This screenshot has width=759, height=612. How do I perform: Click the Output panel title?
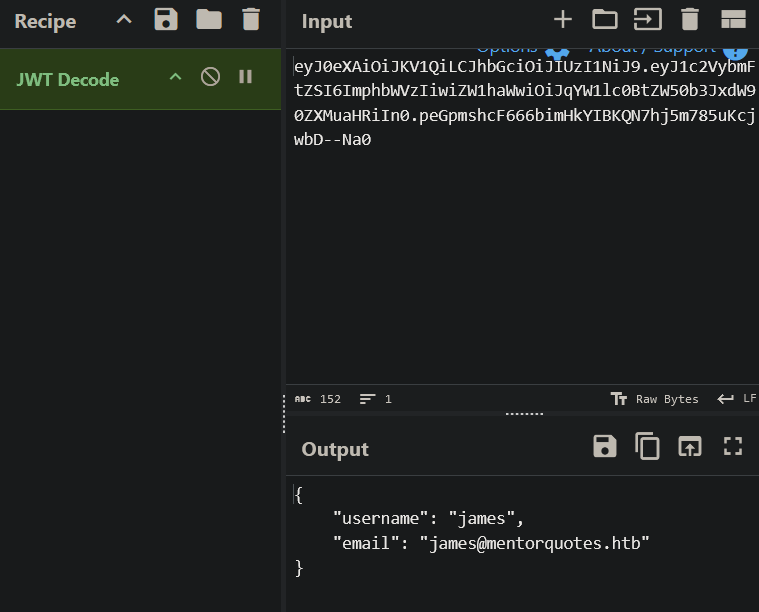335,449
